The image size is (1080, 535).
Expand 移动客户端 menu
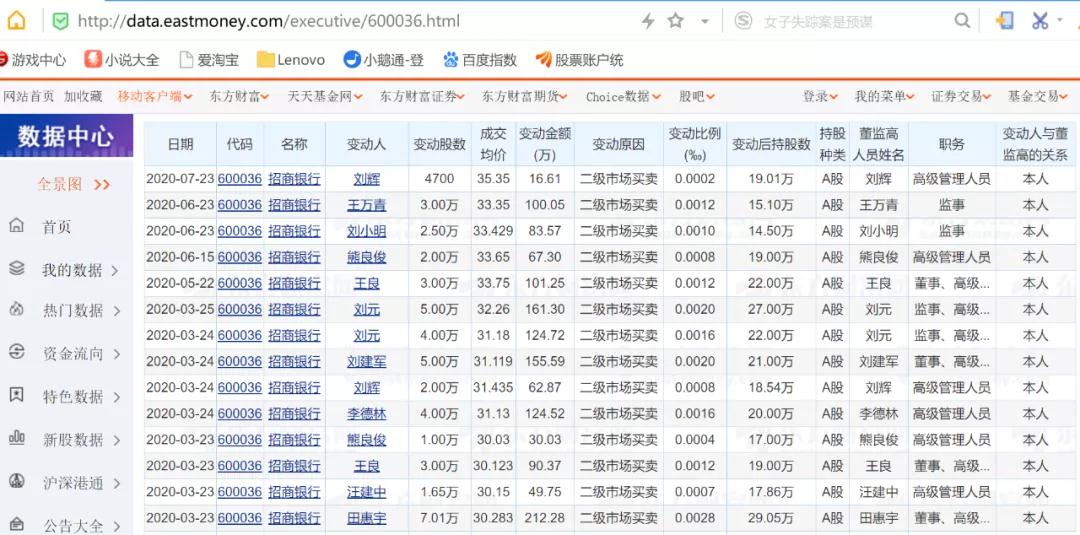pos(155,96)
